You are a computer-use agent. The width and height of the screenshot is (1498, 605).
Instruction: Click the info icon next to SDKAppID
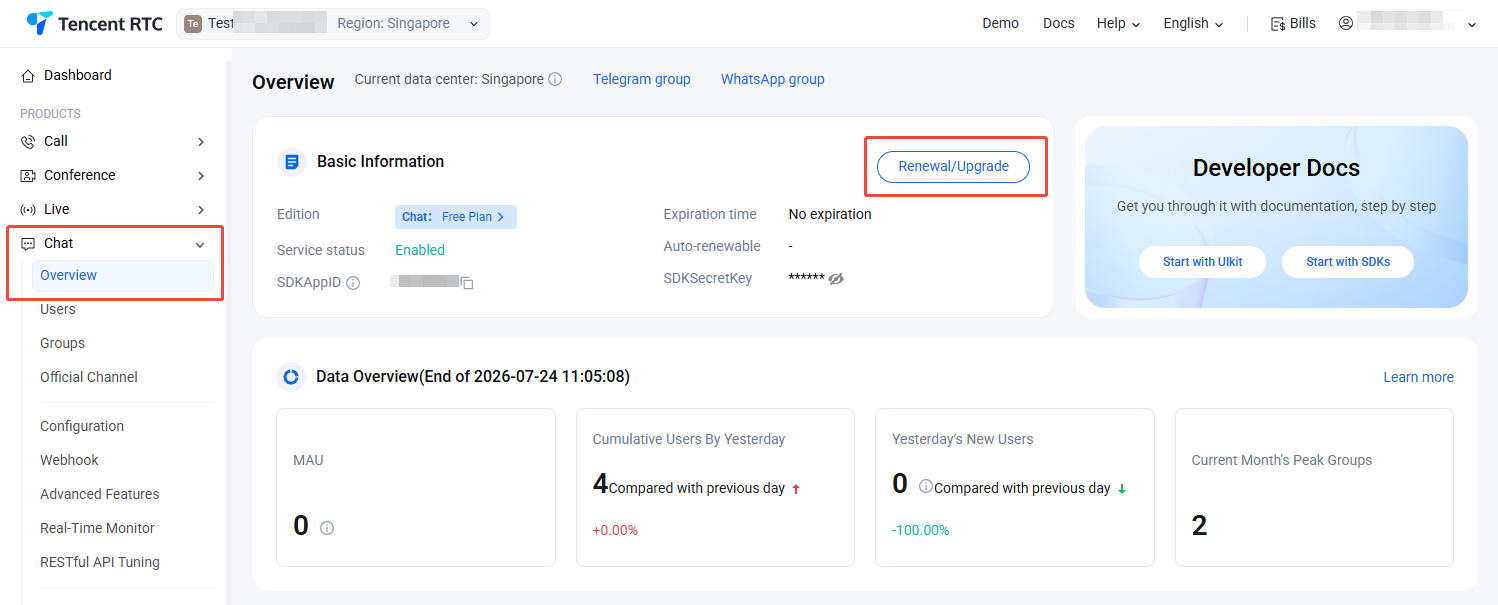353,283
